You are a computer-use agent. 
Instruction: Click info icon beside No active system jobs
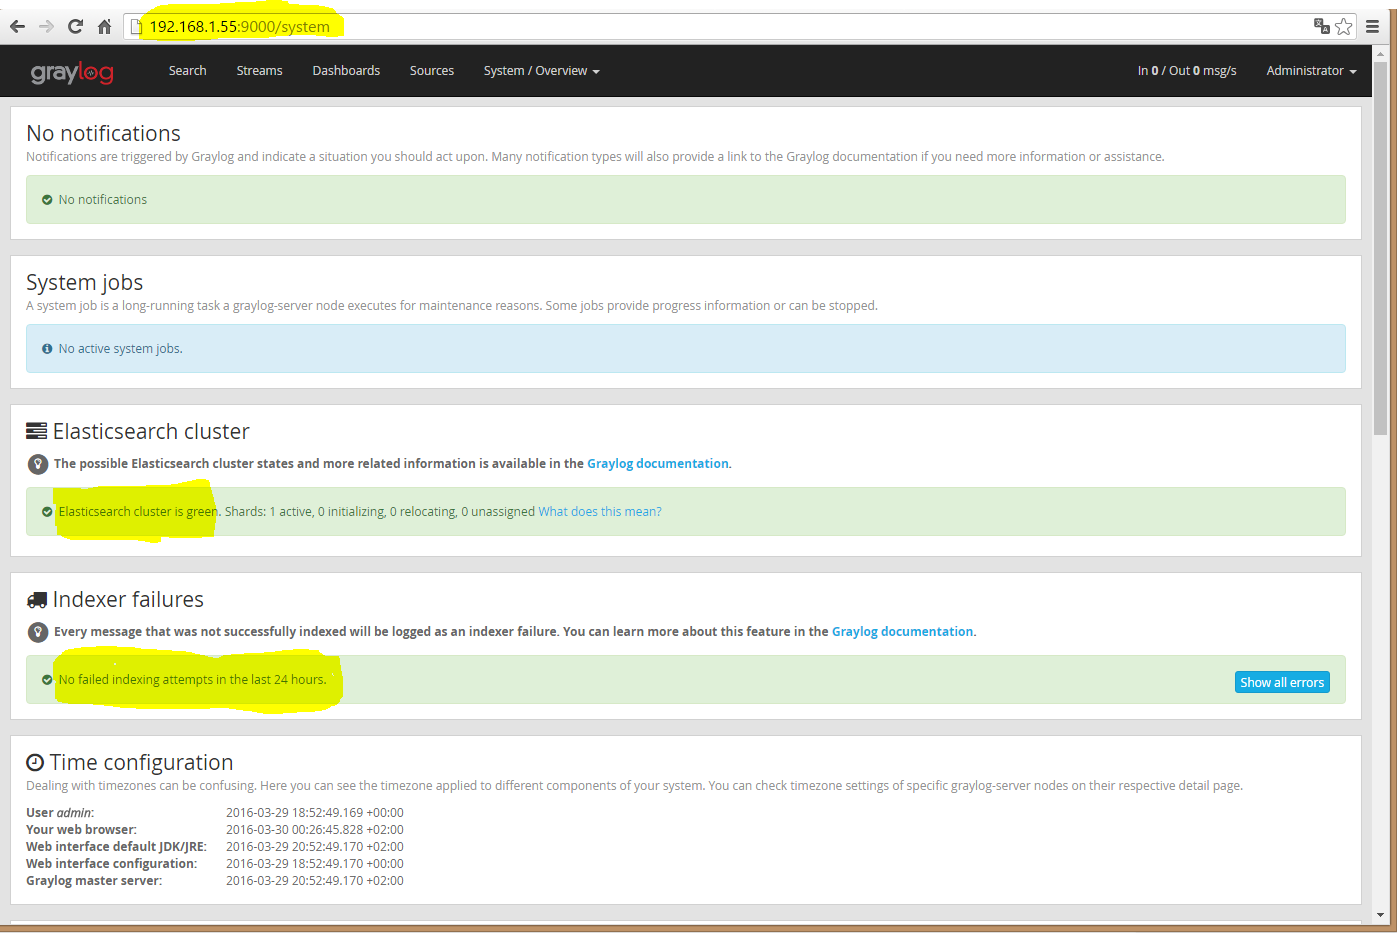coord(47,349)
